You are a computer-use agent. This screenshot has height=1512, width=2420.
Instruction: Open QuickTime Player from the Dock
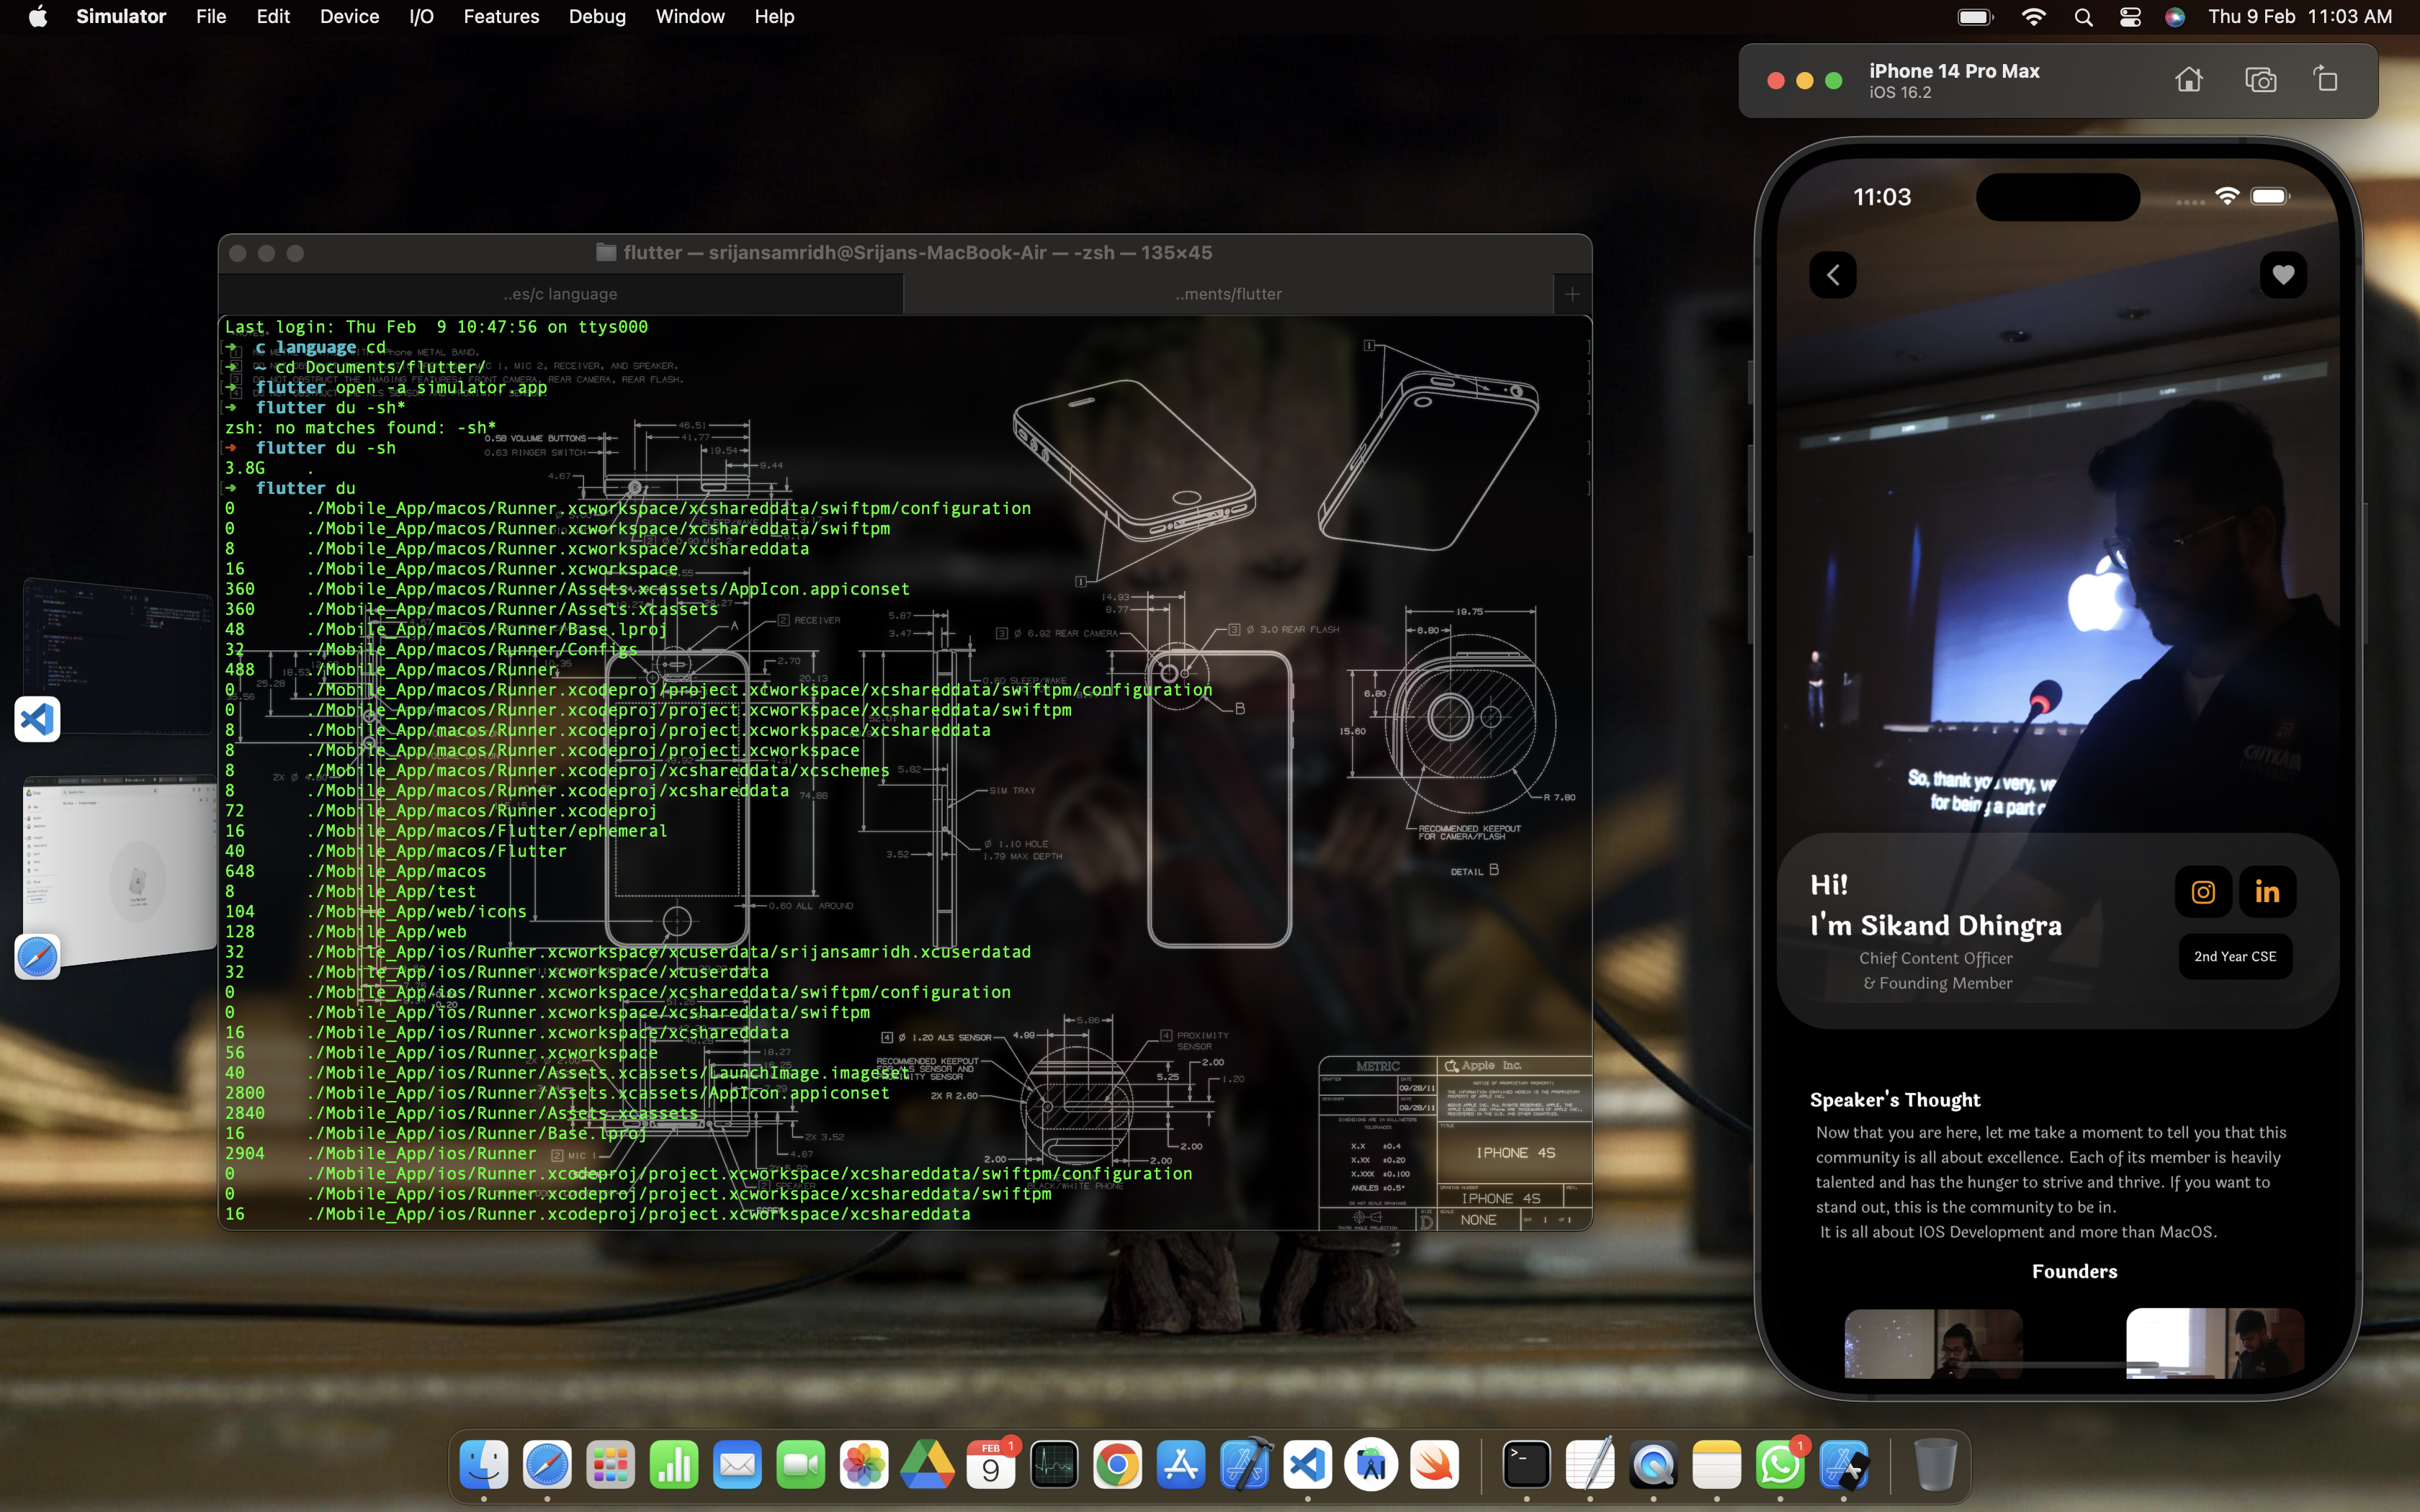click(x=1653, y=1465)
